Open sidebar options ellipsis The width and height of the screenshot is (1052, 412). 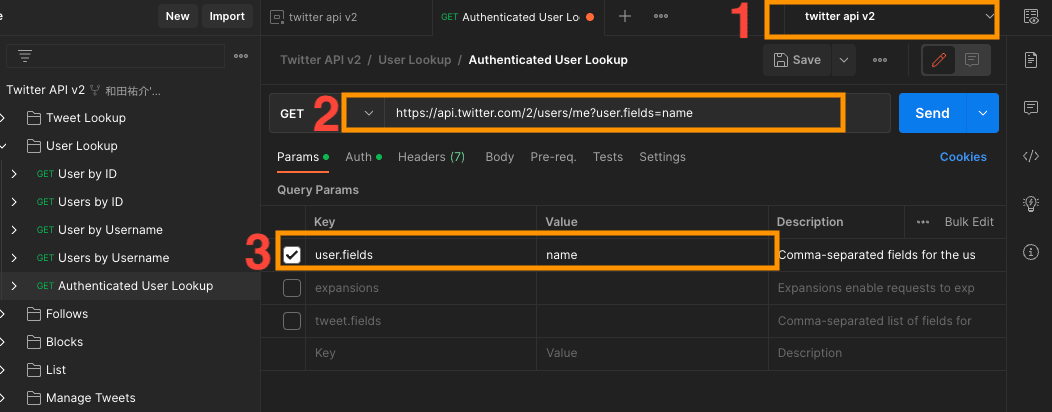coord(241,56)
